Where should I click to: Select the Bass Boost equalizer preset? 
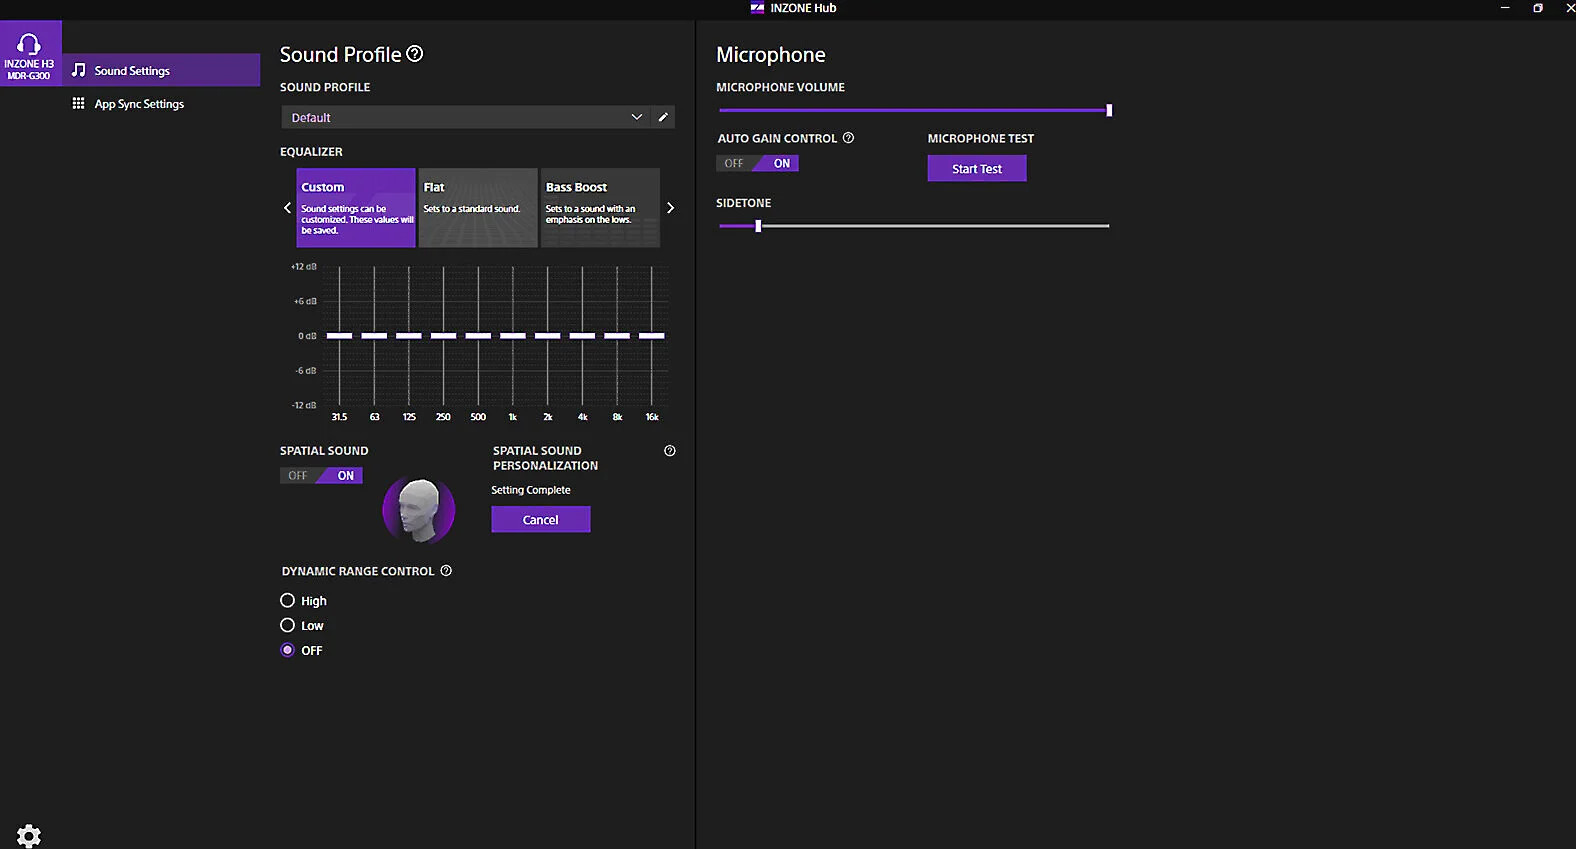pos(600,208)
